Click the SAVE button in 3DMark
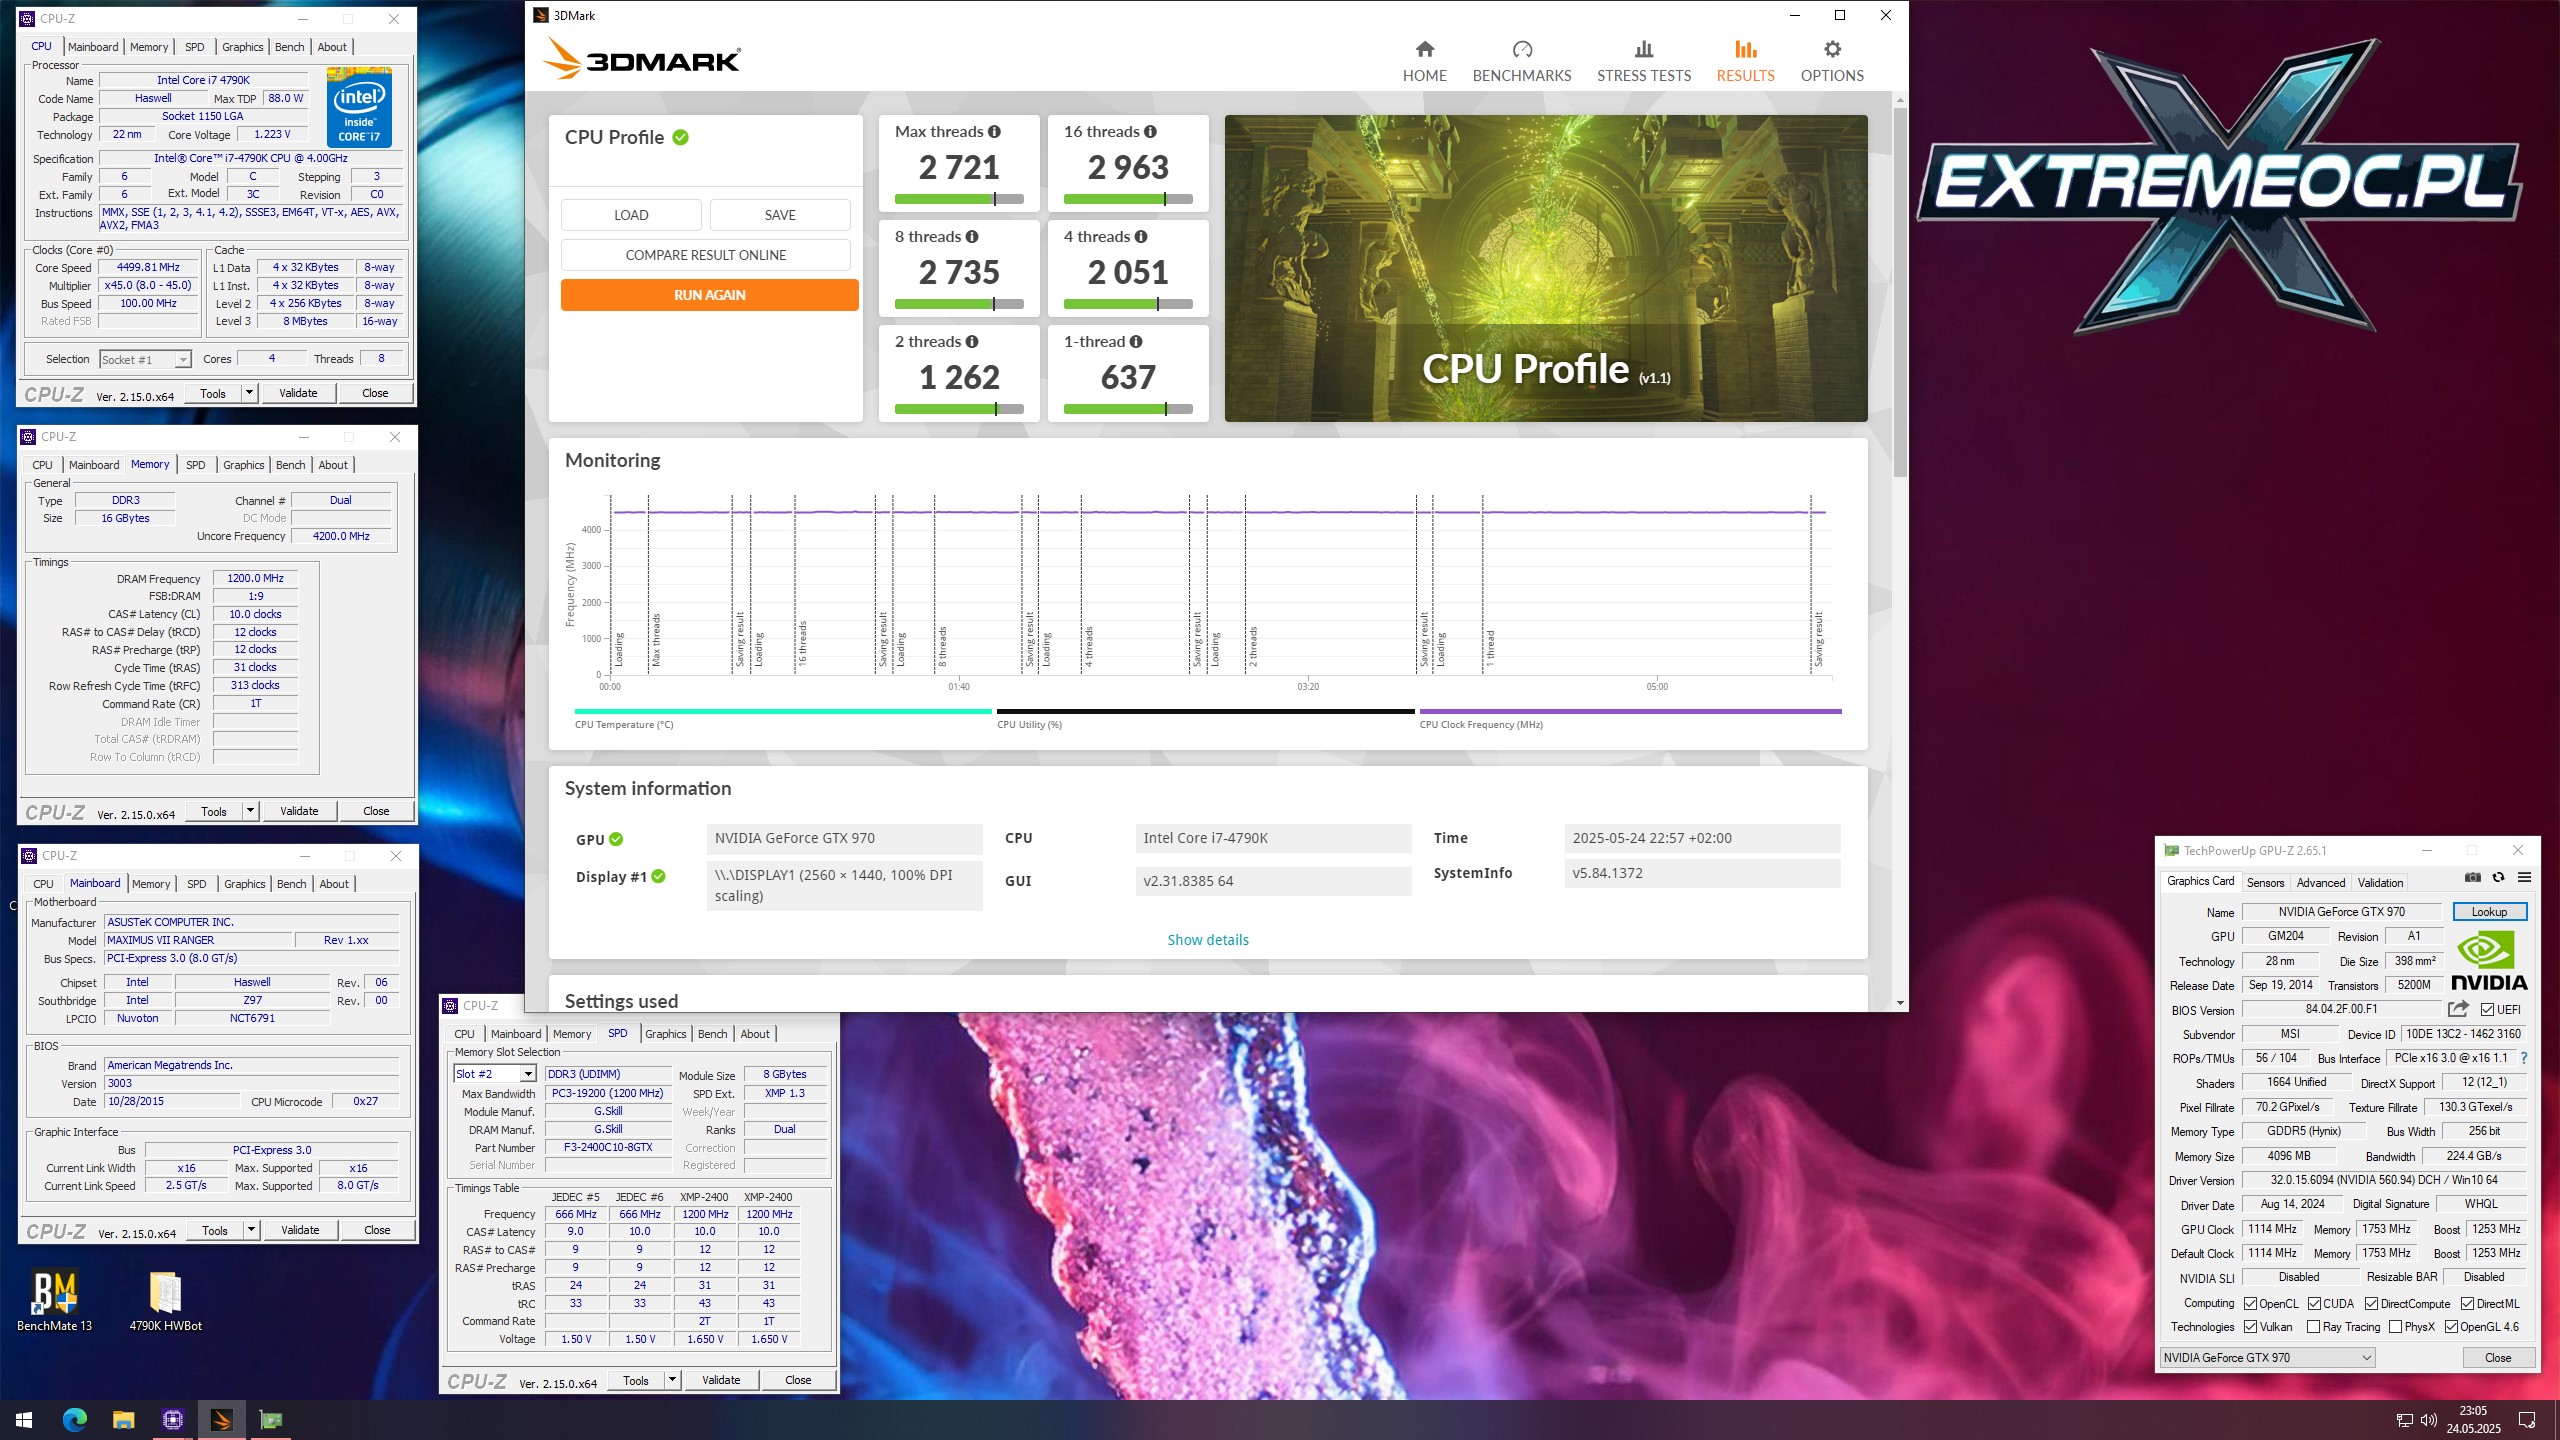 coord(780,215)
